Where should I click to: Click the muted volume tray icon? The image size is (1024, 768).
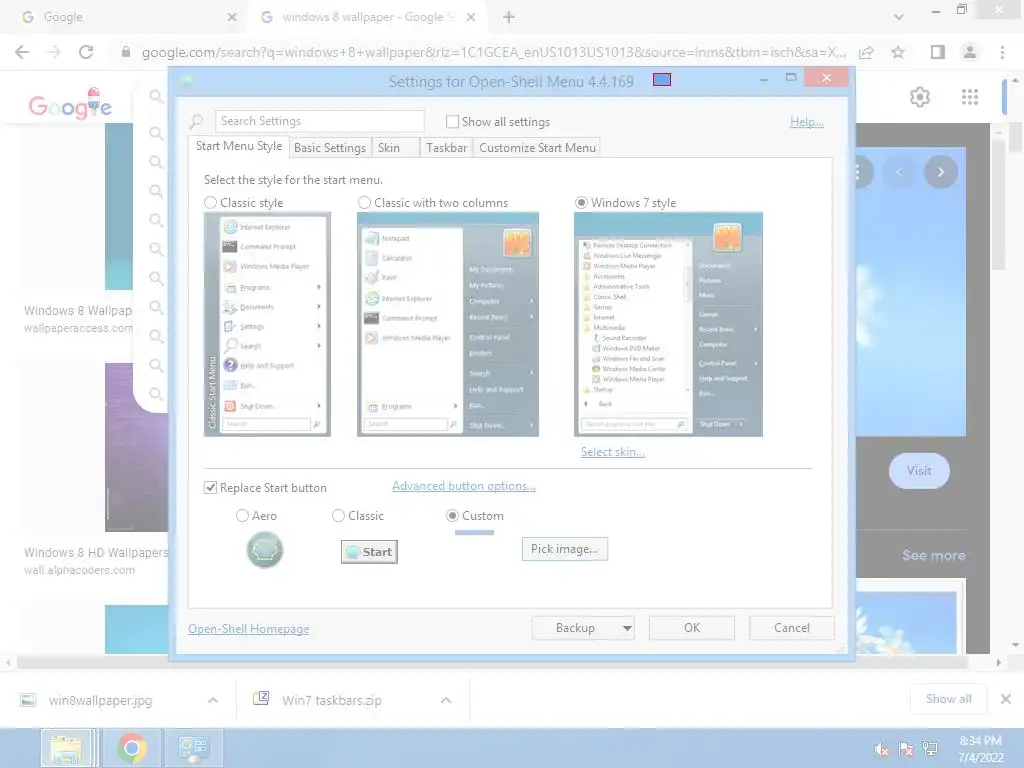(x=881, y=749)
